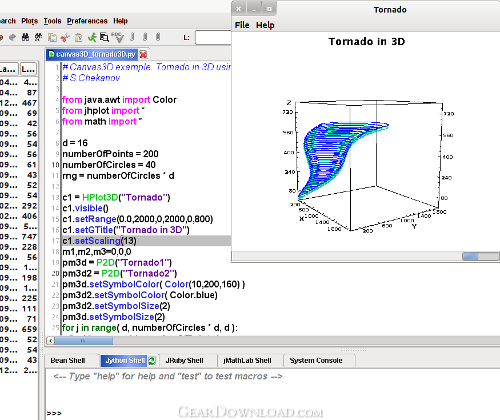Click the binoculars Find icon
Image resolution: width=500 pixels, height=420 pixels.
[25, 37]
